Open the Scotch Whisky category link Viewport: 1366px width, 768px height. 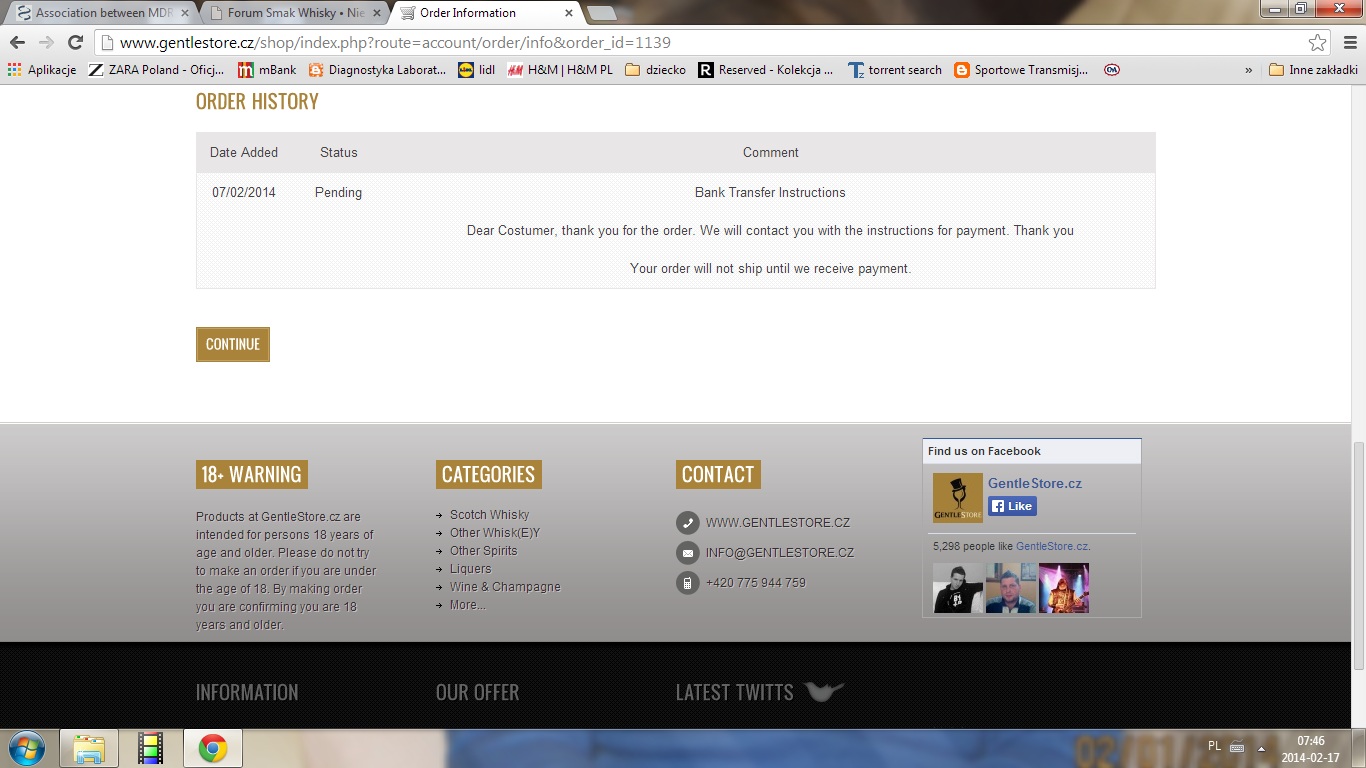tap(489, 515)
